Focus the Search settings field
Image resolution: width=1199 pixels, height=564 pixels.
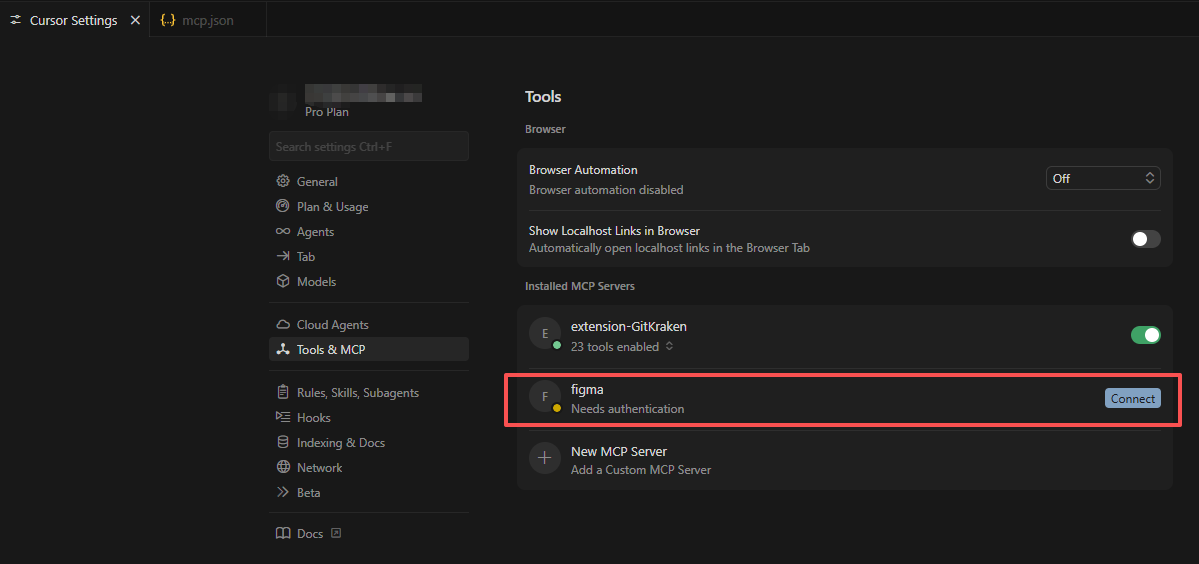[x=369, y=146]
